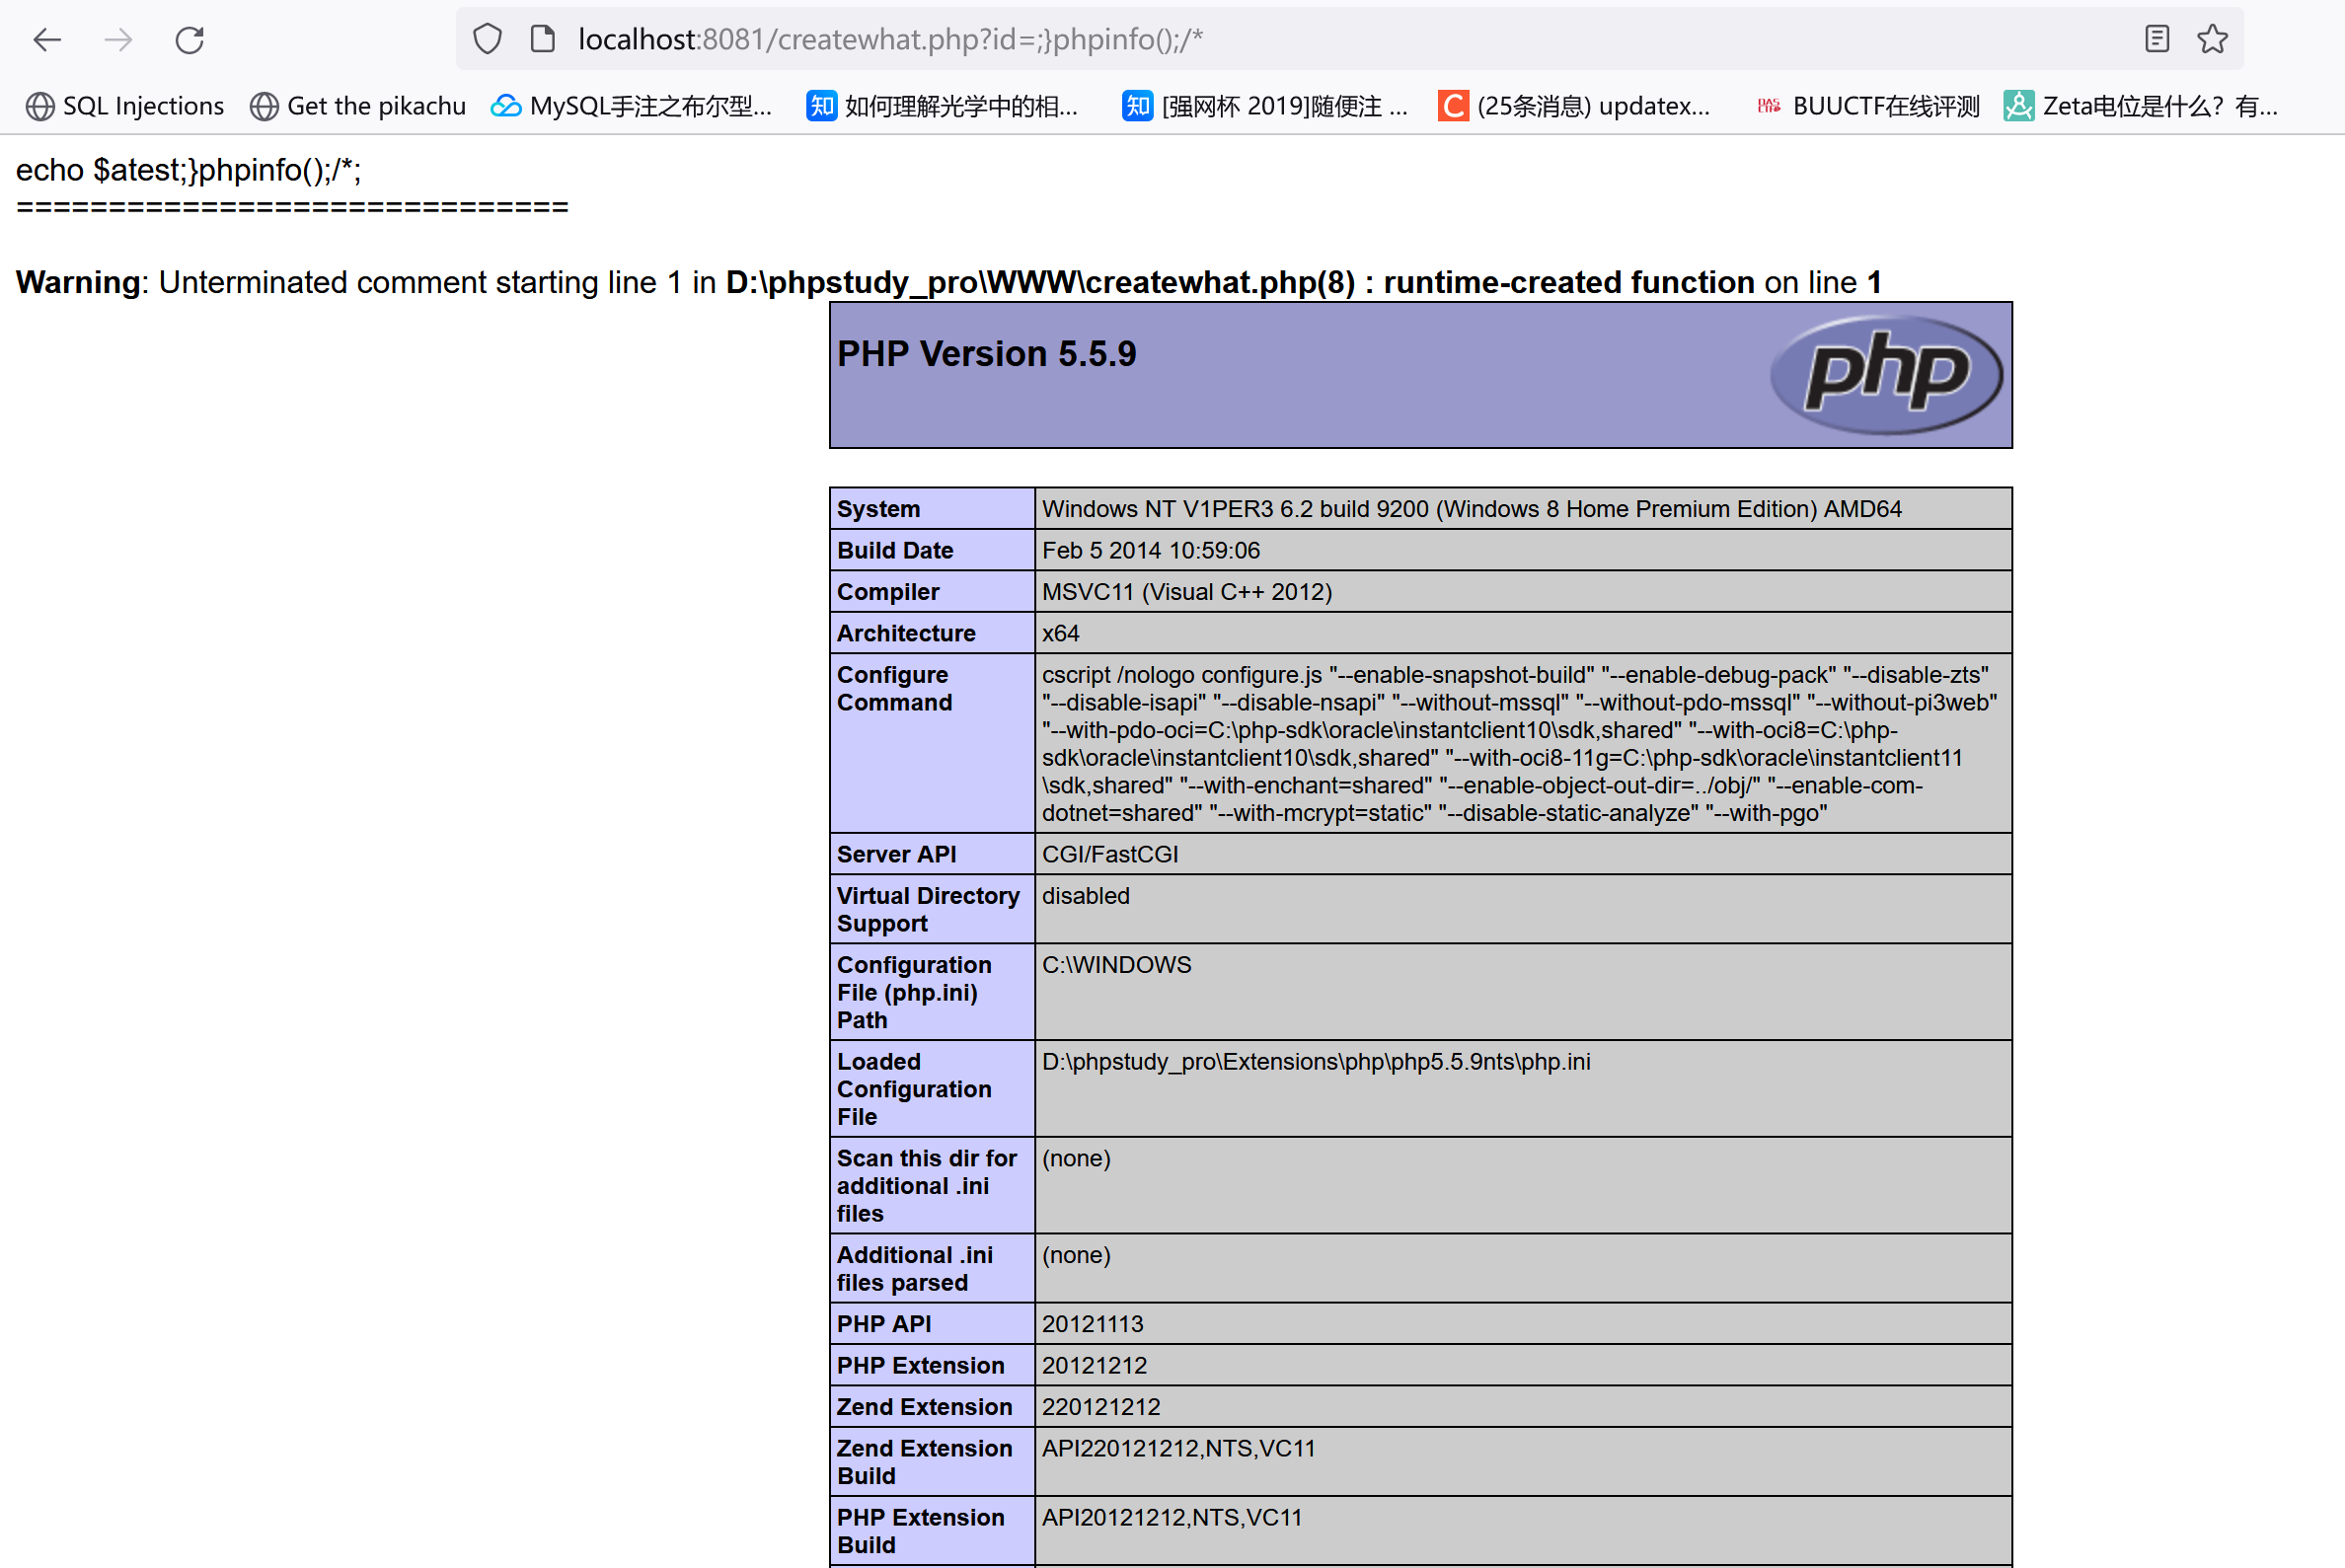Screen dimensions: 2345x1568
Task: Click the 'MSVC11 (Visual C++ 2012)' value
Action: pyautogui.click(x=1186, y=592)
